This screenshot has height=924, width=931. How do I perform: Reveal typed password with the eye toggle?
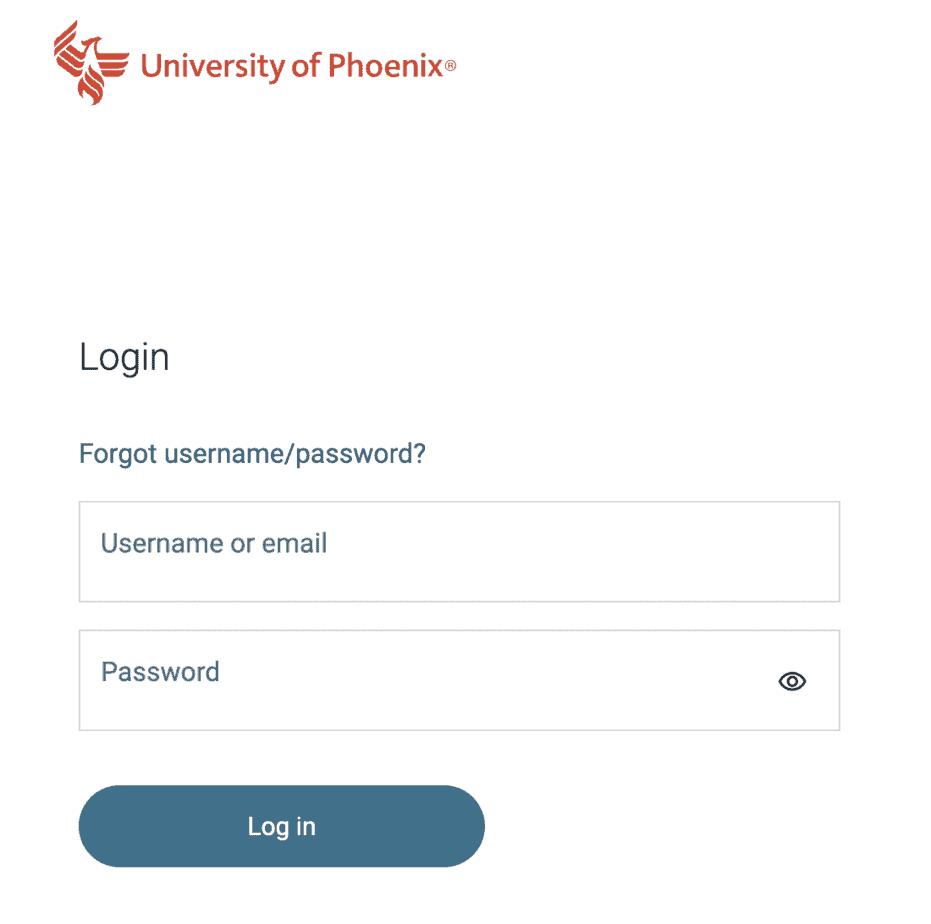pyautogui.click(x=791, y=681)
